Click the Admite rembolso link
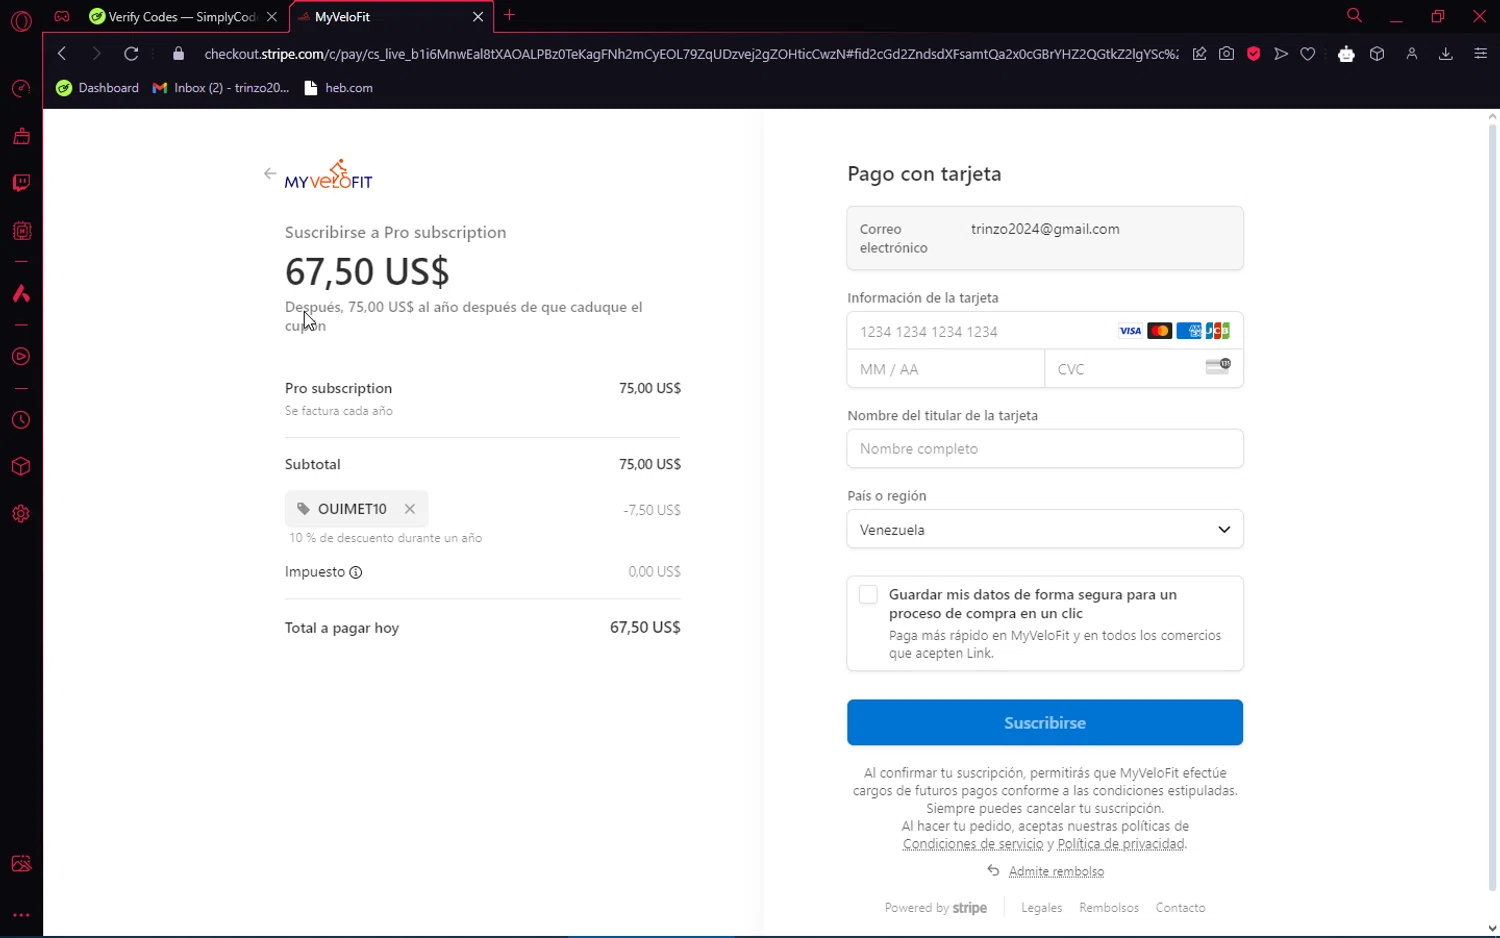 pos(1056,872)
